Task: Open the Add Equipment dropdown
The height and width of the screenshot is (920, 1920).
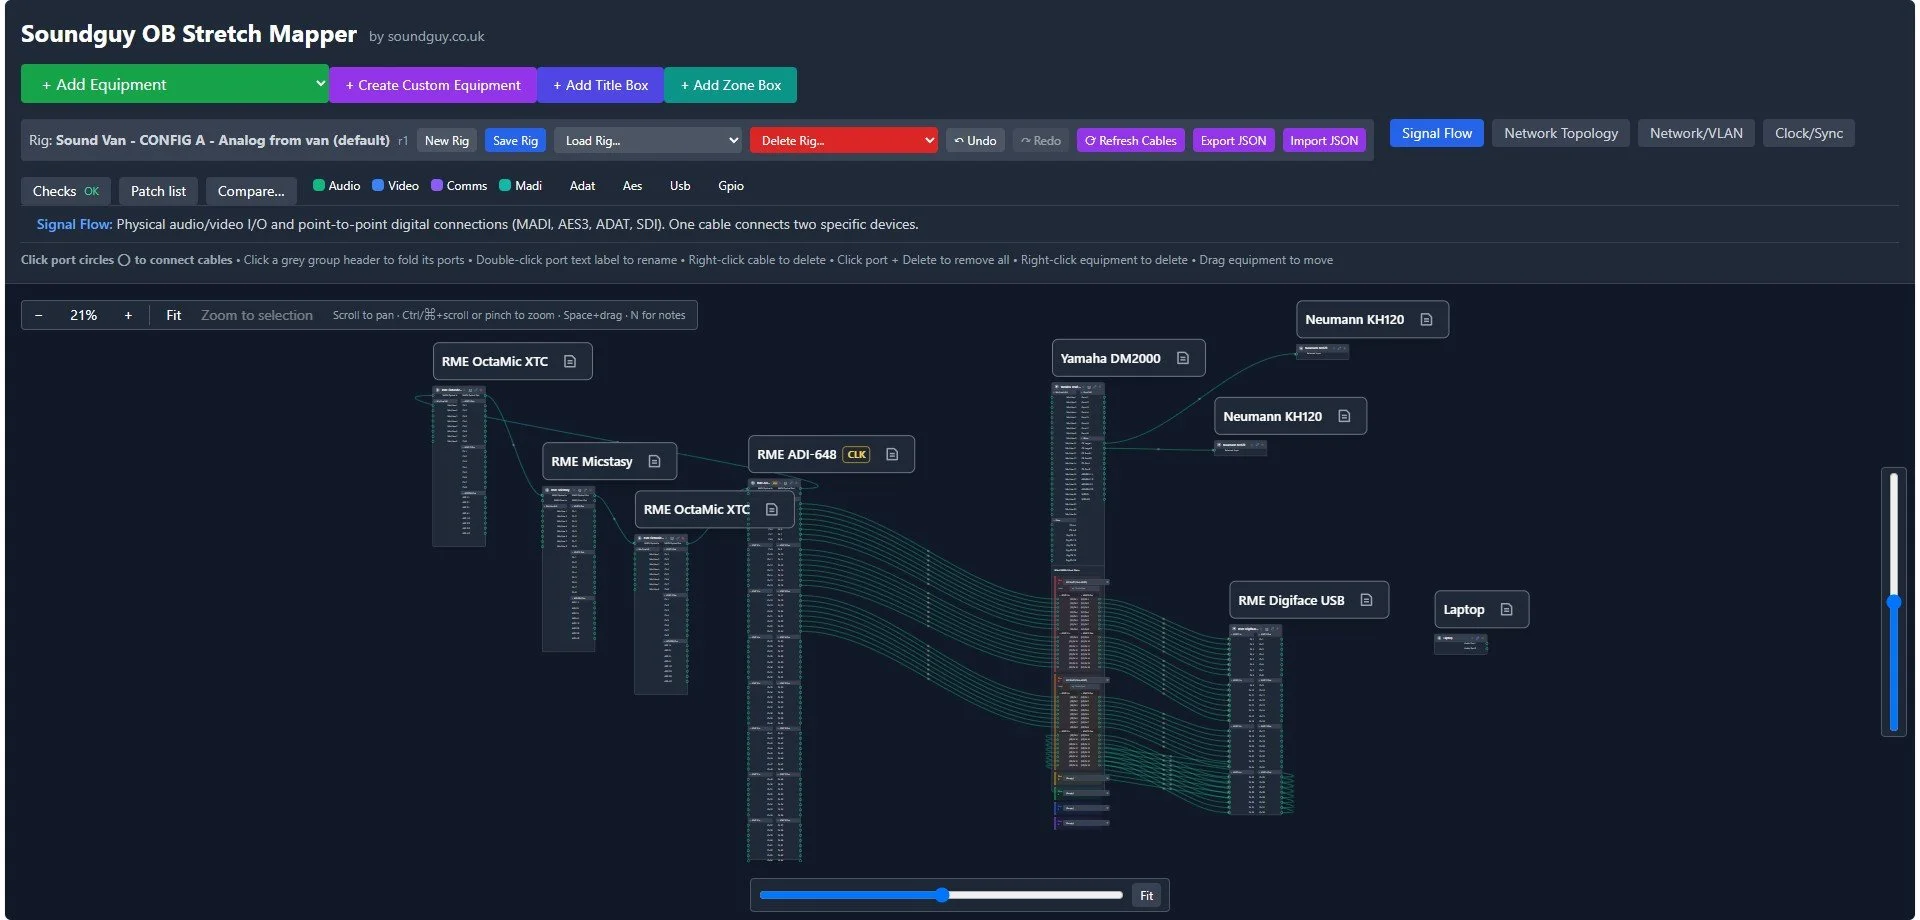Action: [x=175, y=84]
